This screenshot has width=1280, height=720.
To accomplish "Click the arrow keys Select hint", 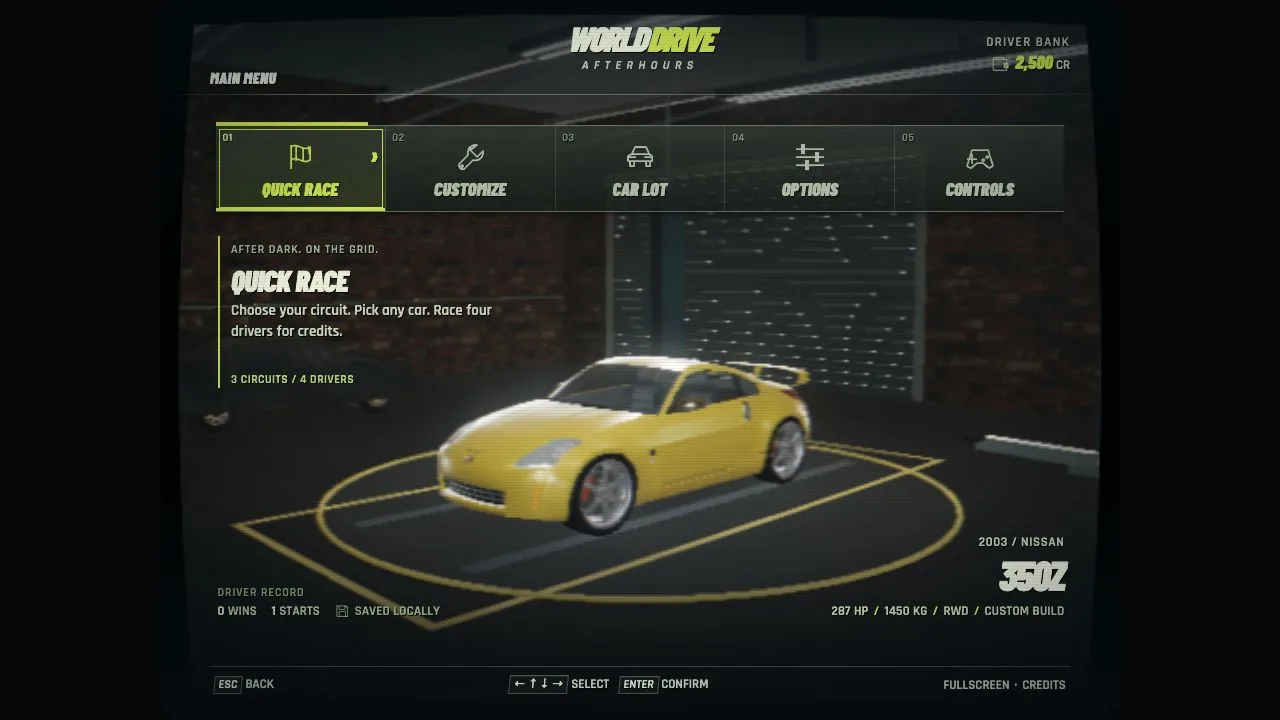I will tap(559, 684).
